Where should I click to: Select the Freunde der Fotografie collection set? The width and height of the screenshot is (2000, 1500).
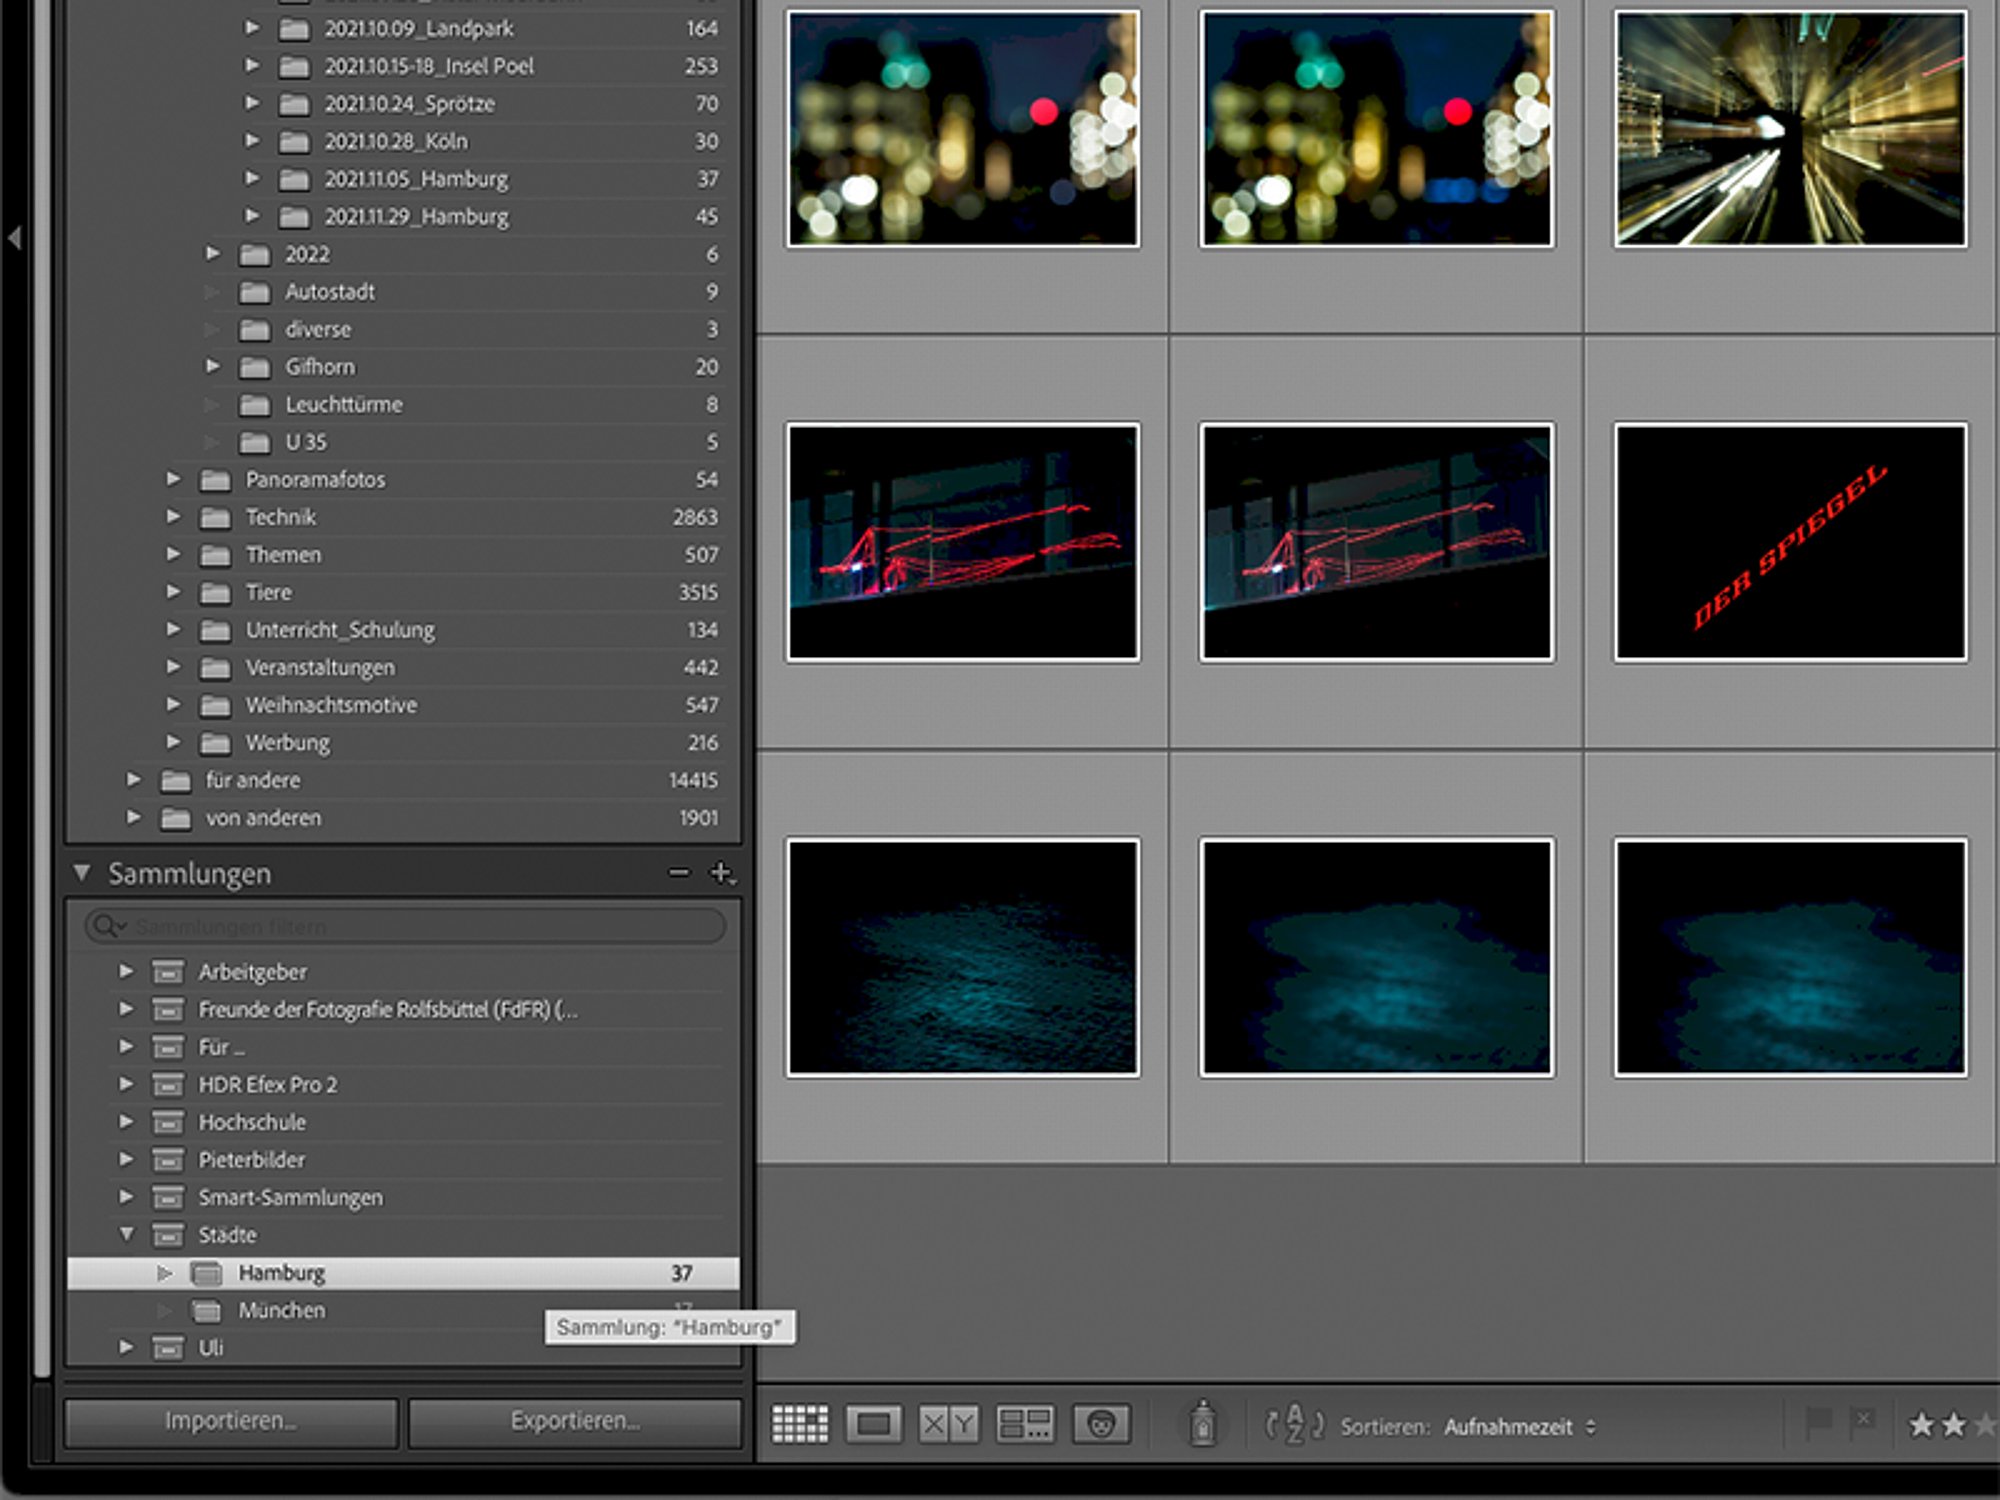coord(388,1009)
